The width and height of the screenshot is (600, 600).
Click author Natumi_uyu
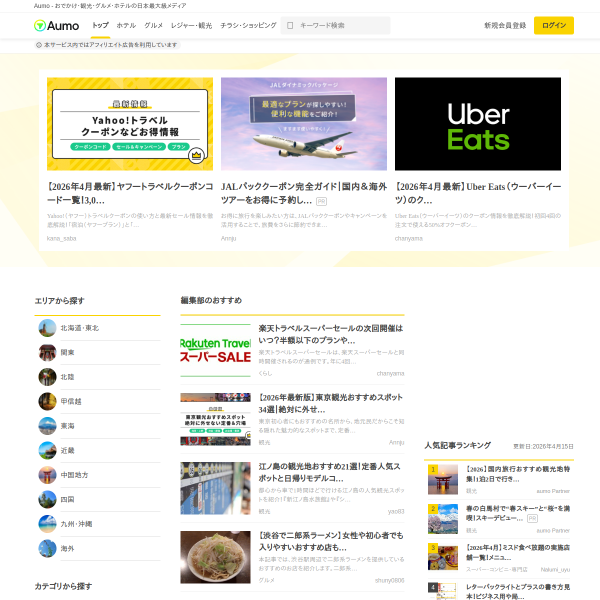[555, 570]
